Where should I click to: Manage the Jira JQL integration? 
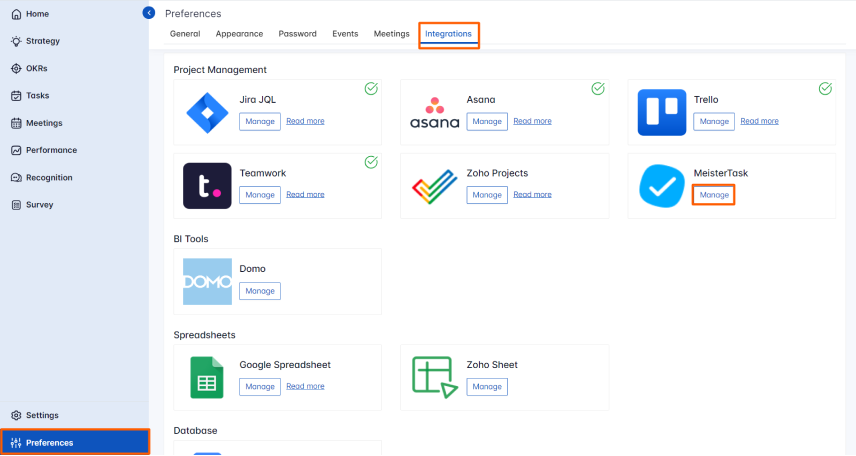260,122
